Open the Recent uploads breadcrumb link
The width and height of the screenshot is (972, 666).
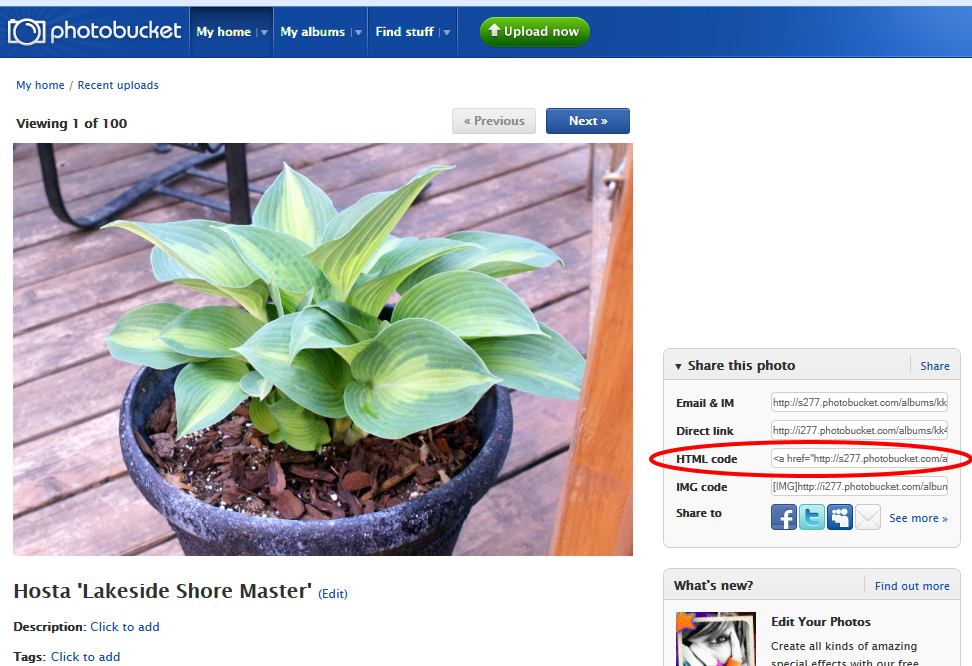[118, 85]
